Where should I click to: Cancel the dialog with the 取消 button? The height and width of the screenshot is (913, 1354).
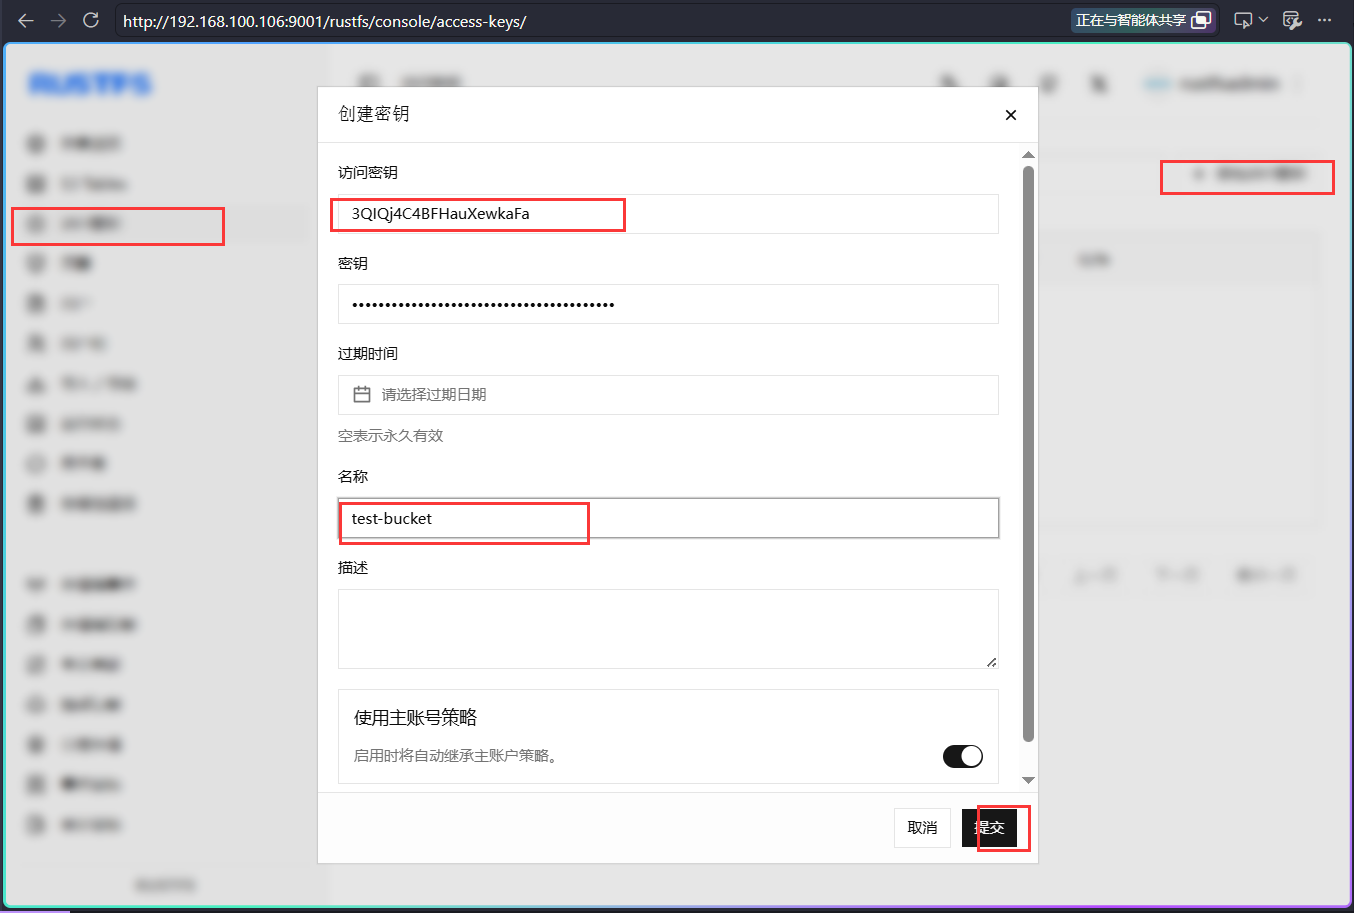pos(922,828)
